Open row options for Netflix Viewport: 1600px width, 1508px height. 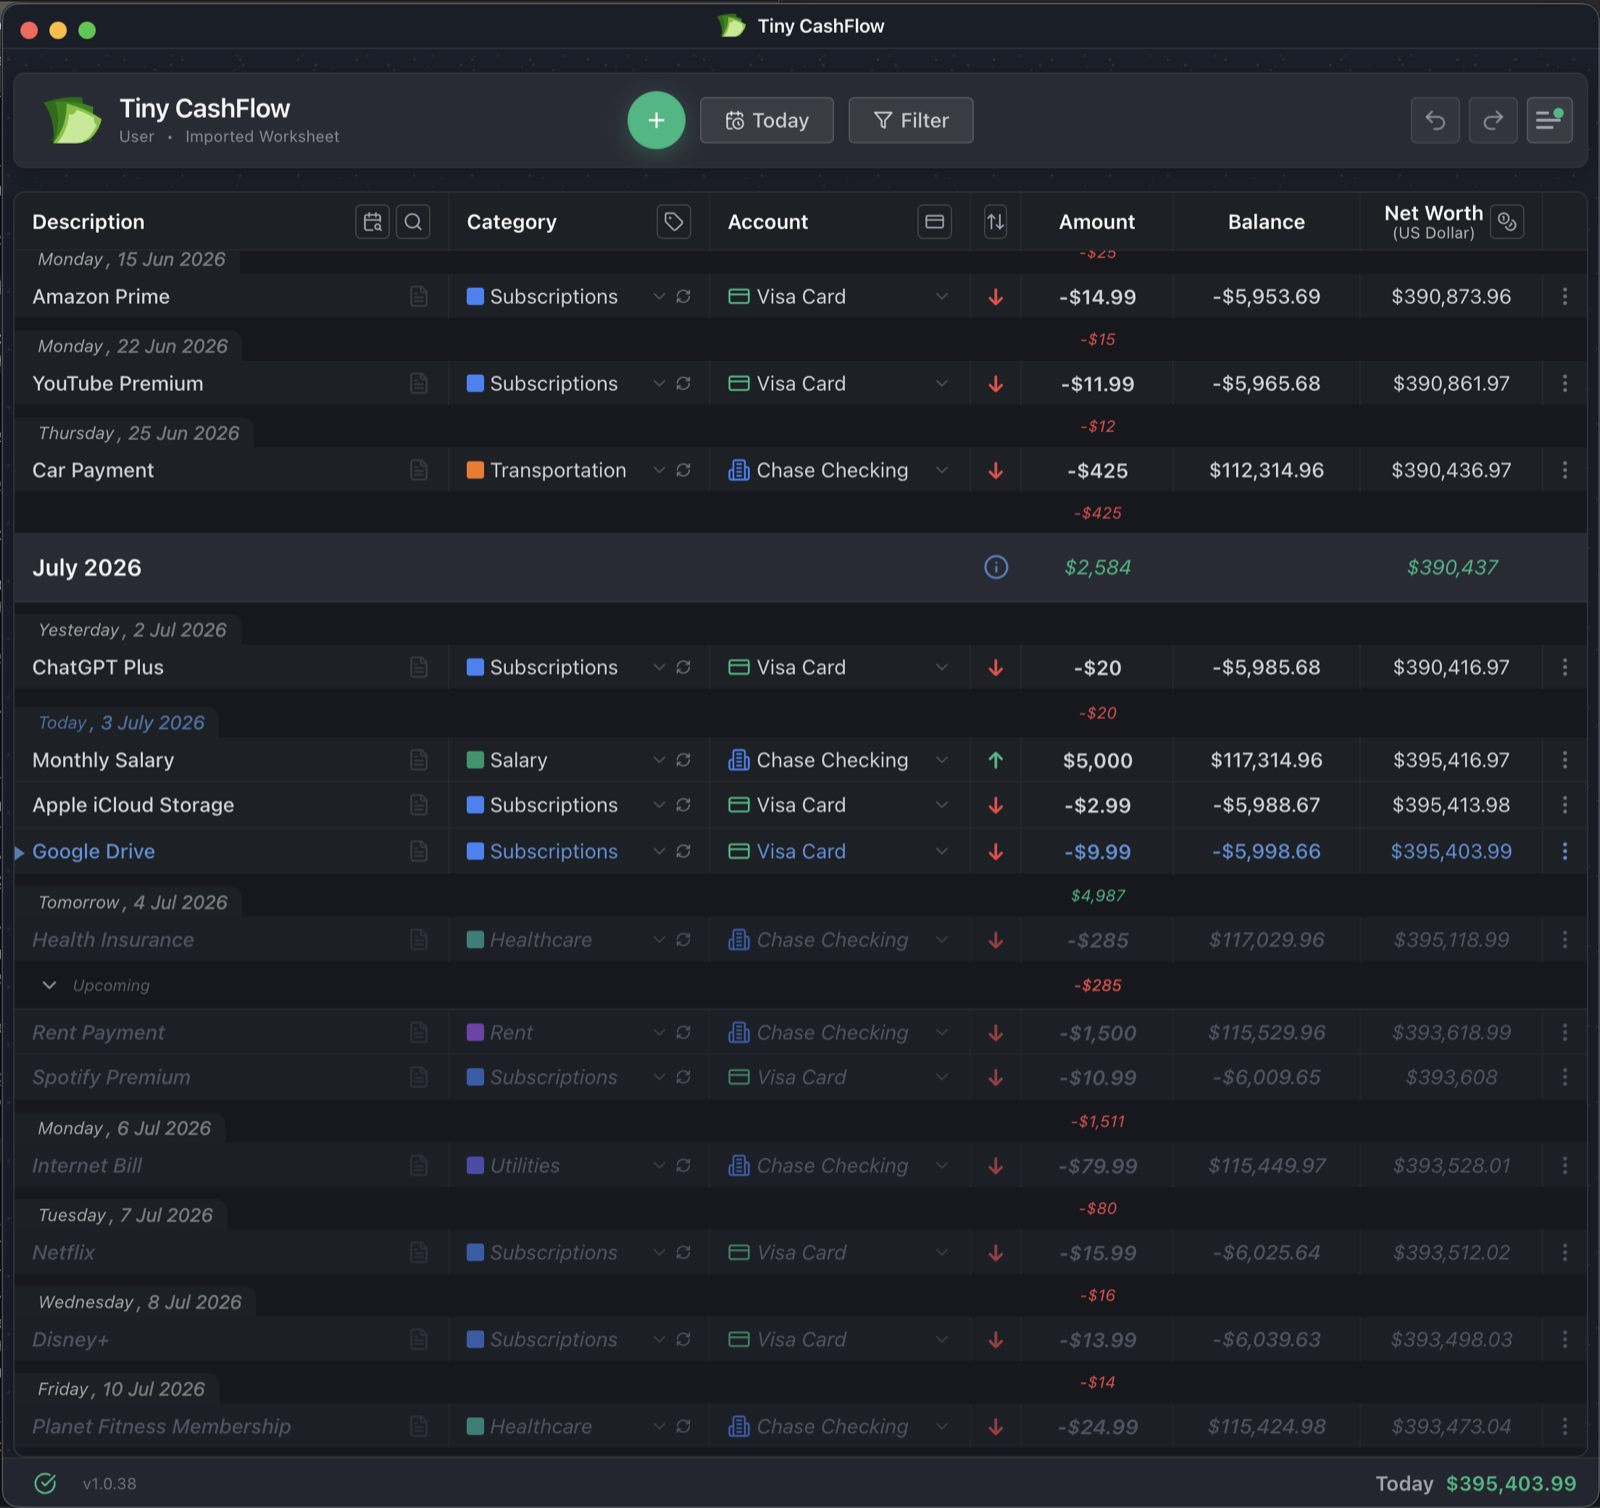1565,1252
